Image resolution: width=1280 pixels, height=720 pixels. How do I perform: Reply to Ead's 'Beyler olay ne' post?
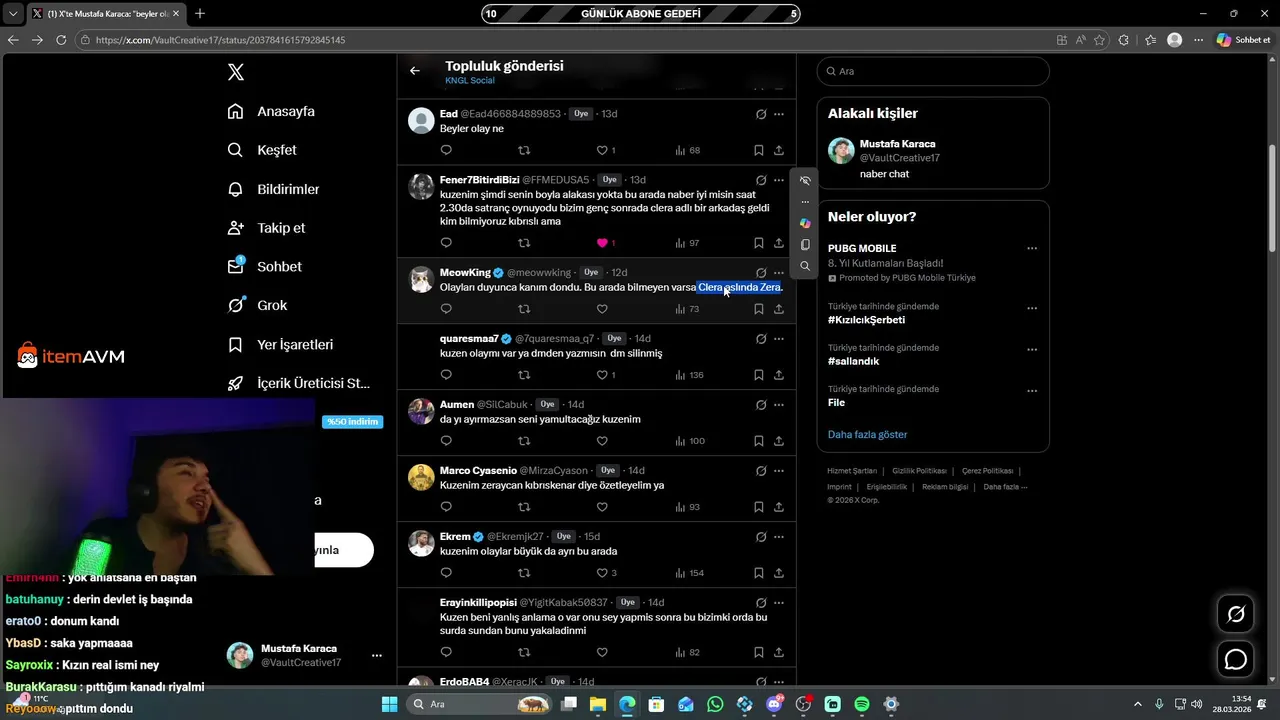pyautogui.click(x=446, y=150)
